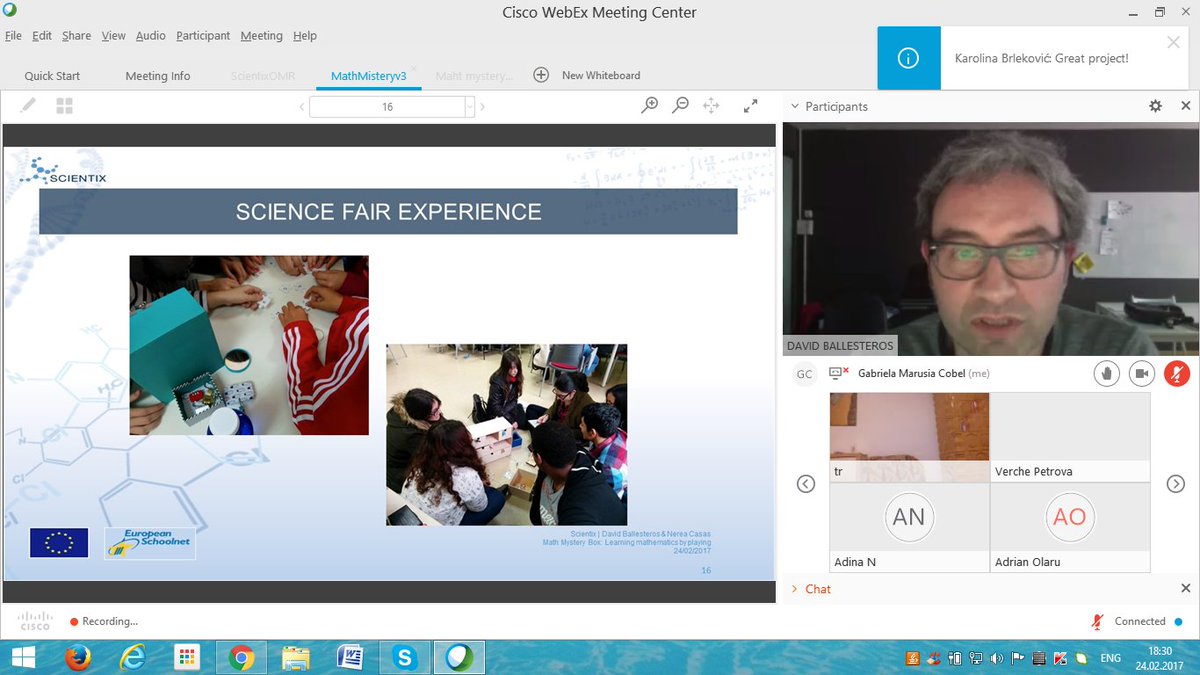Viewport: 1200px width, 675px height.
Task: Open the network tray icon
Action: pyautogui.click(x=975, y=658)
